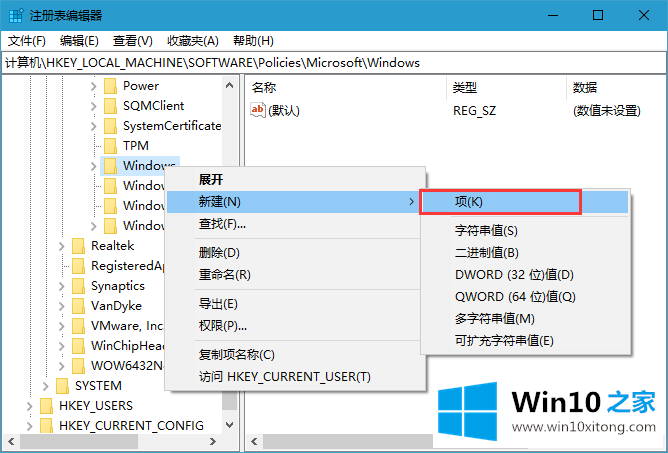Click the TPM folder icon

point(111,146)
